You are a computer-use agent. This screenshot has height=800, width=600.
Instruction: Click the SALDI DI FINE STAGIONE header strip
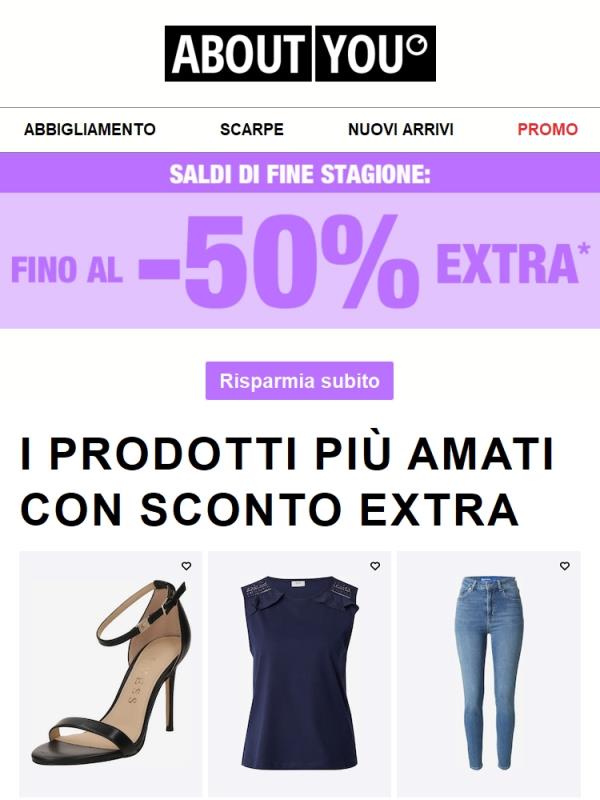point(300,173)
